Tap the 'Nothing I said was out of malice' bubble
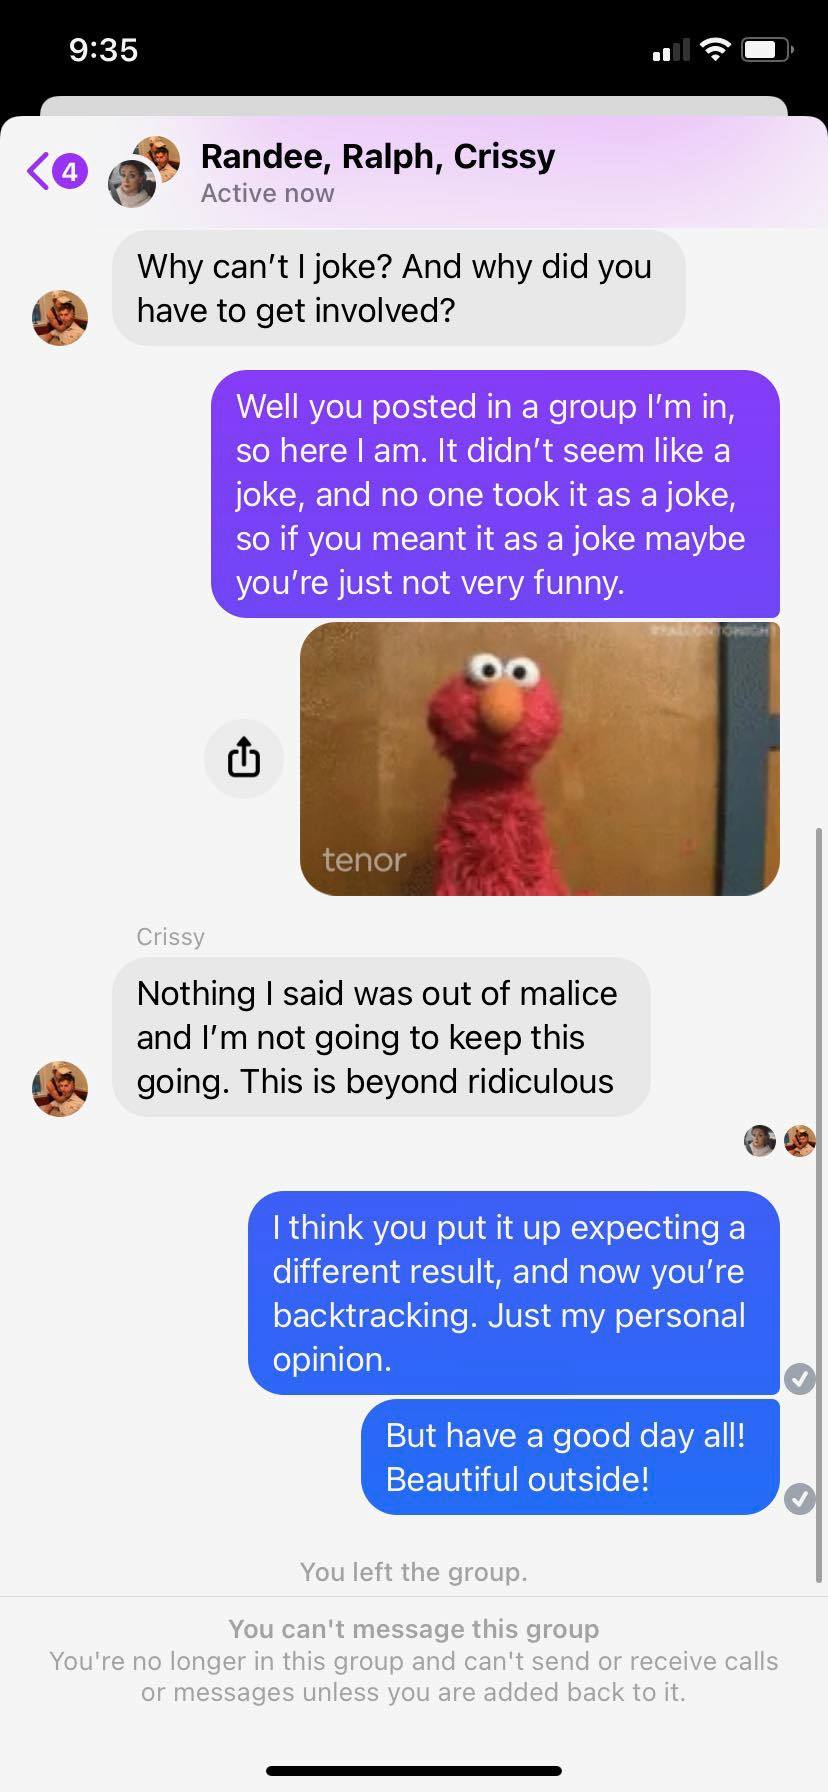Screen dimensions: 828x1792 click(x=381, y=1037)
